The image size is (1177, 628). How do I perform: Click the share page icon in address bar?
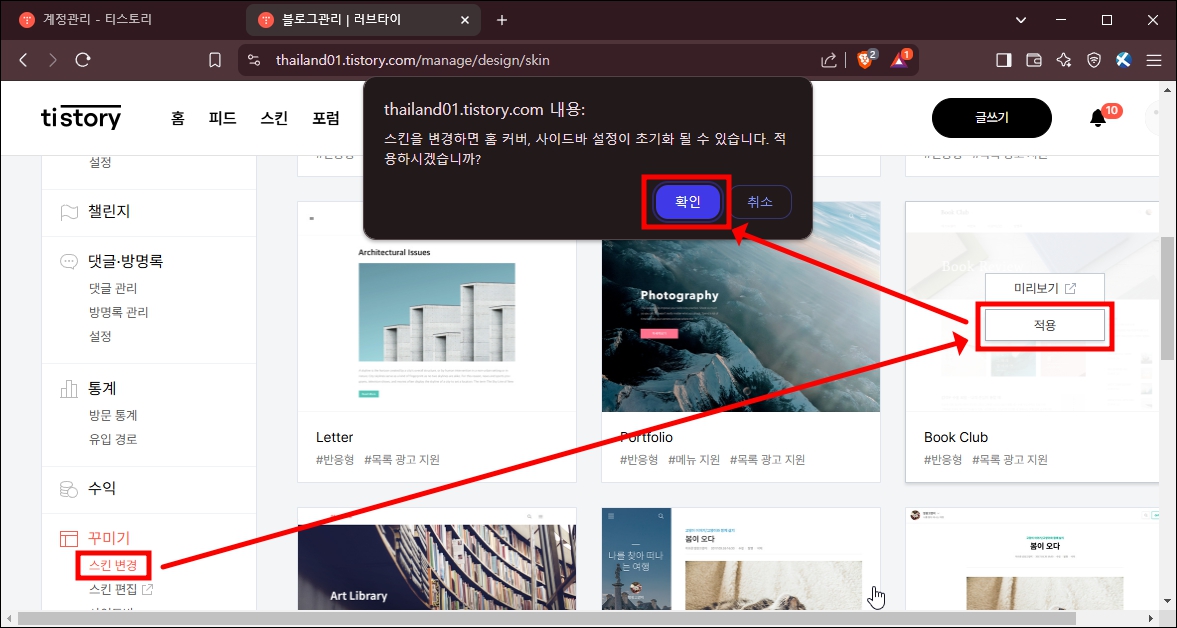click(x=829, y=59)
